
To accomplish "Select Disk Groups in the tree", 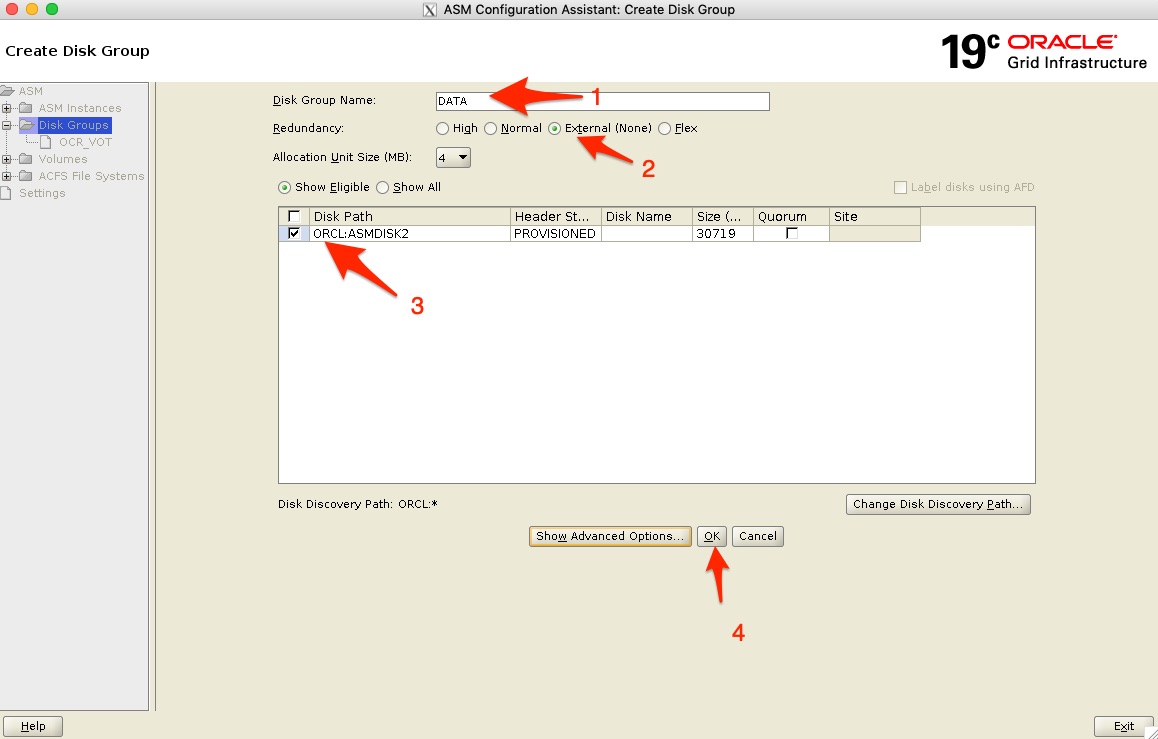I will click(74, 125).
